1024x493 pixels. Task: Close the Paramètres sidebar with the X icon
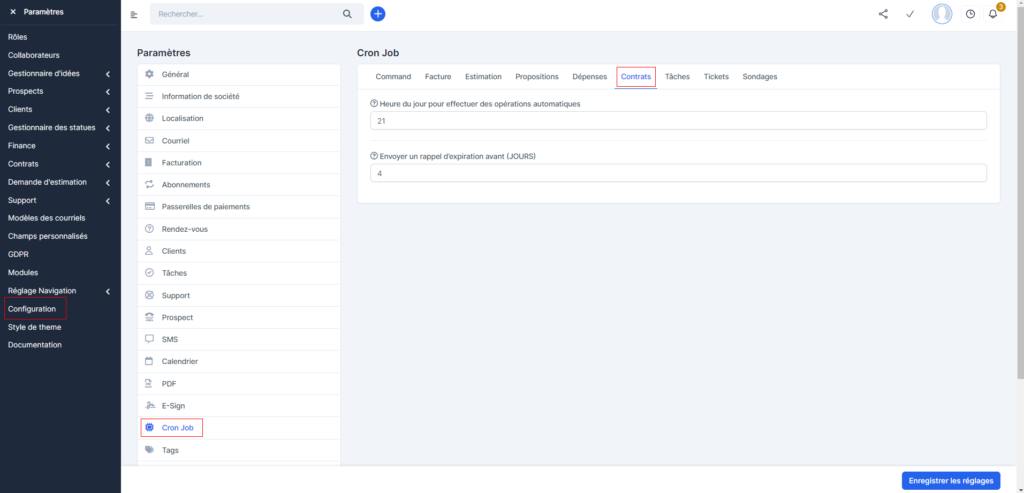(13, 12)
